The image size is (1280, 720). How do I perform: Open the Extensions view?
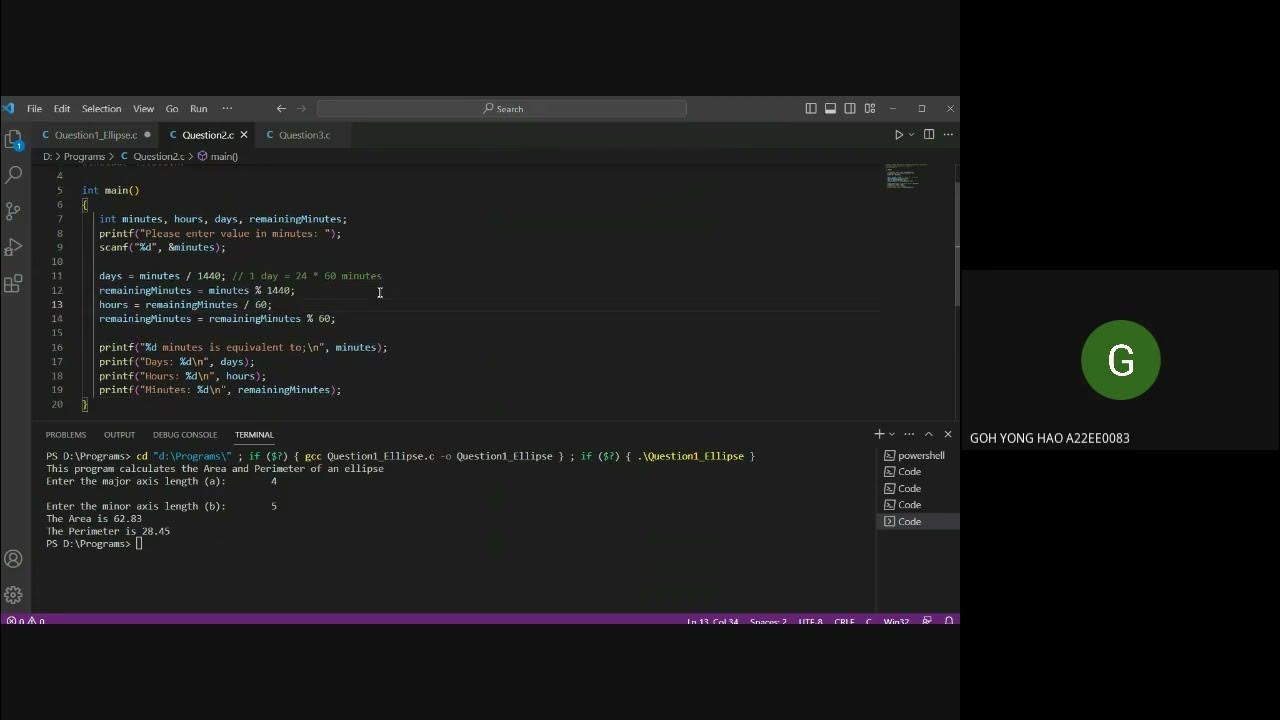point(13,284)
